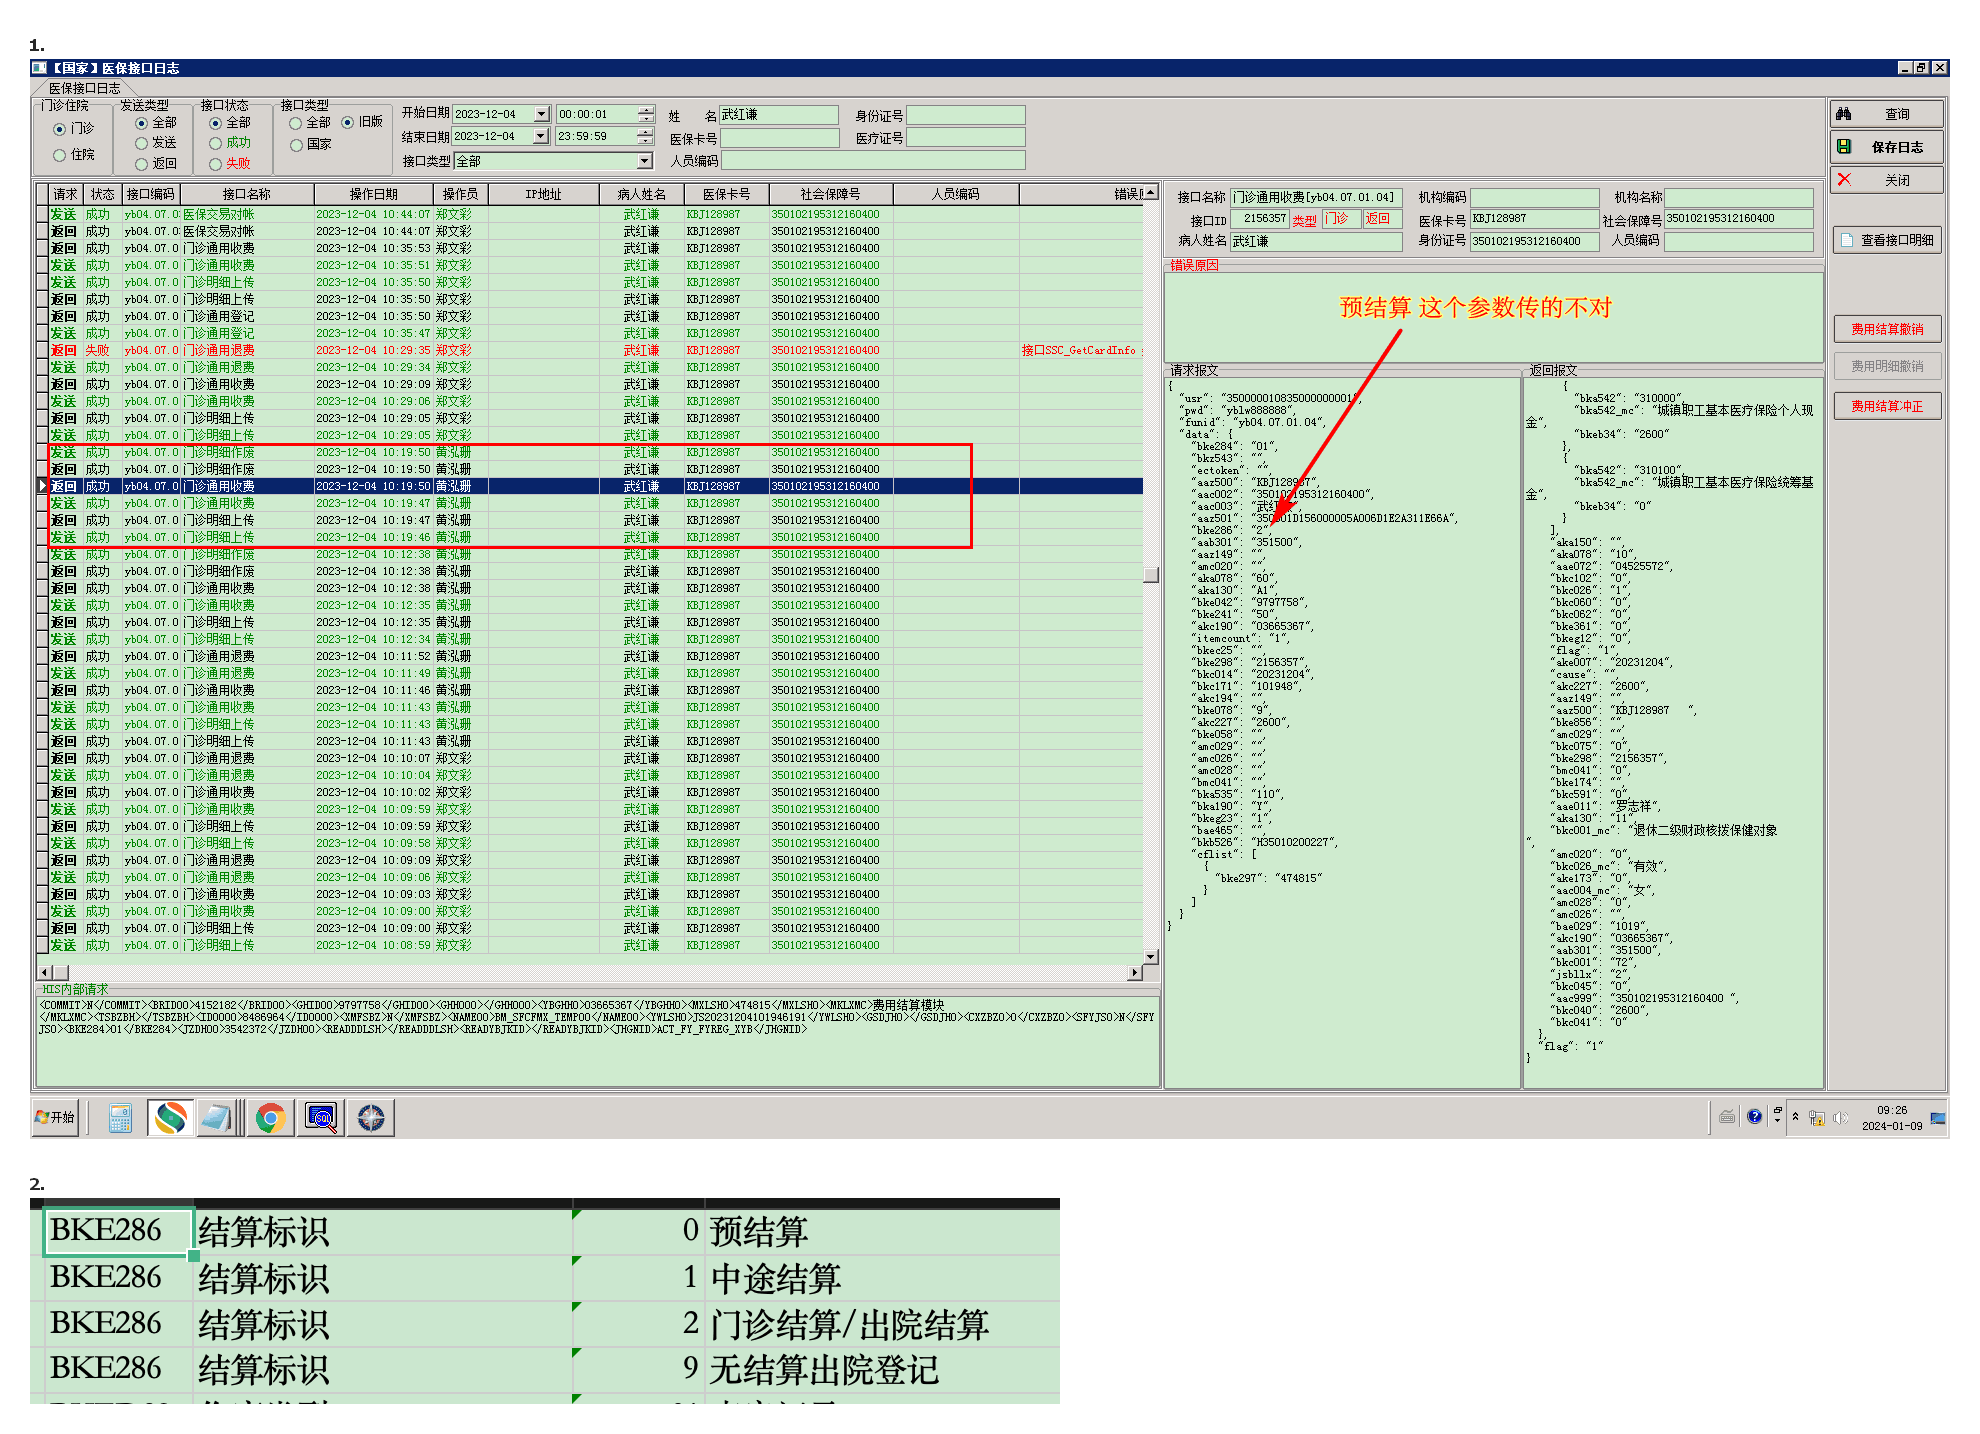Click the 姓名 input field with 武红谦

point(778,115)
